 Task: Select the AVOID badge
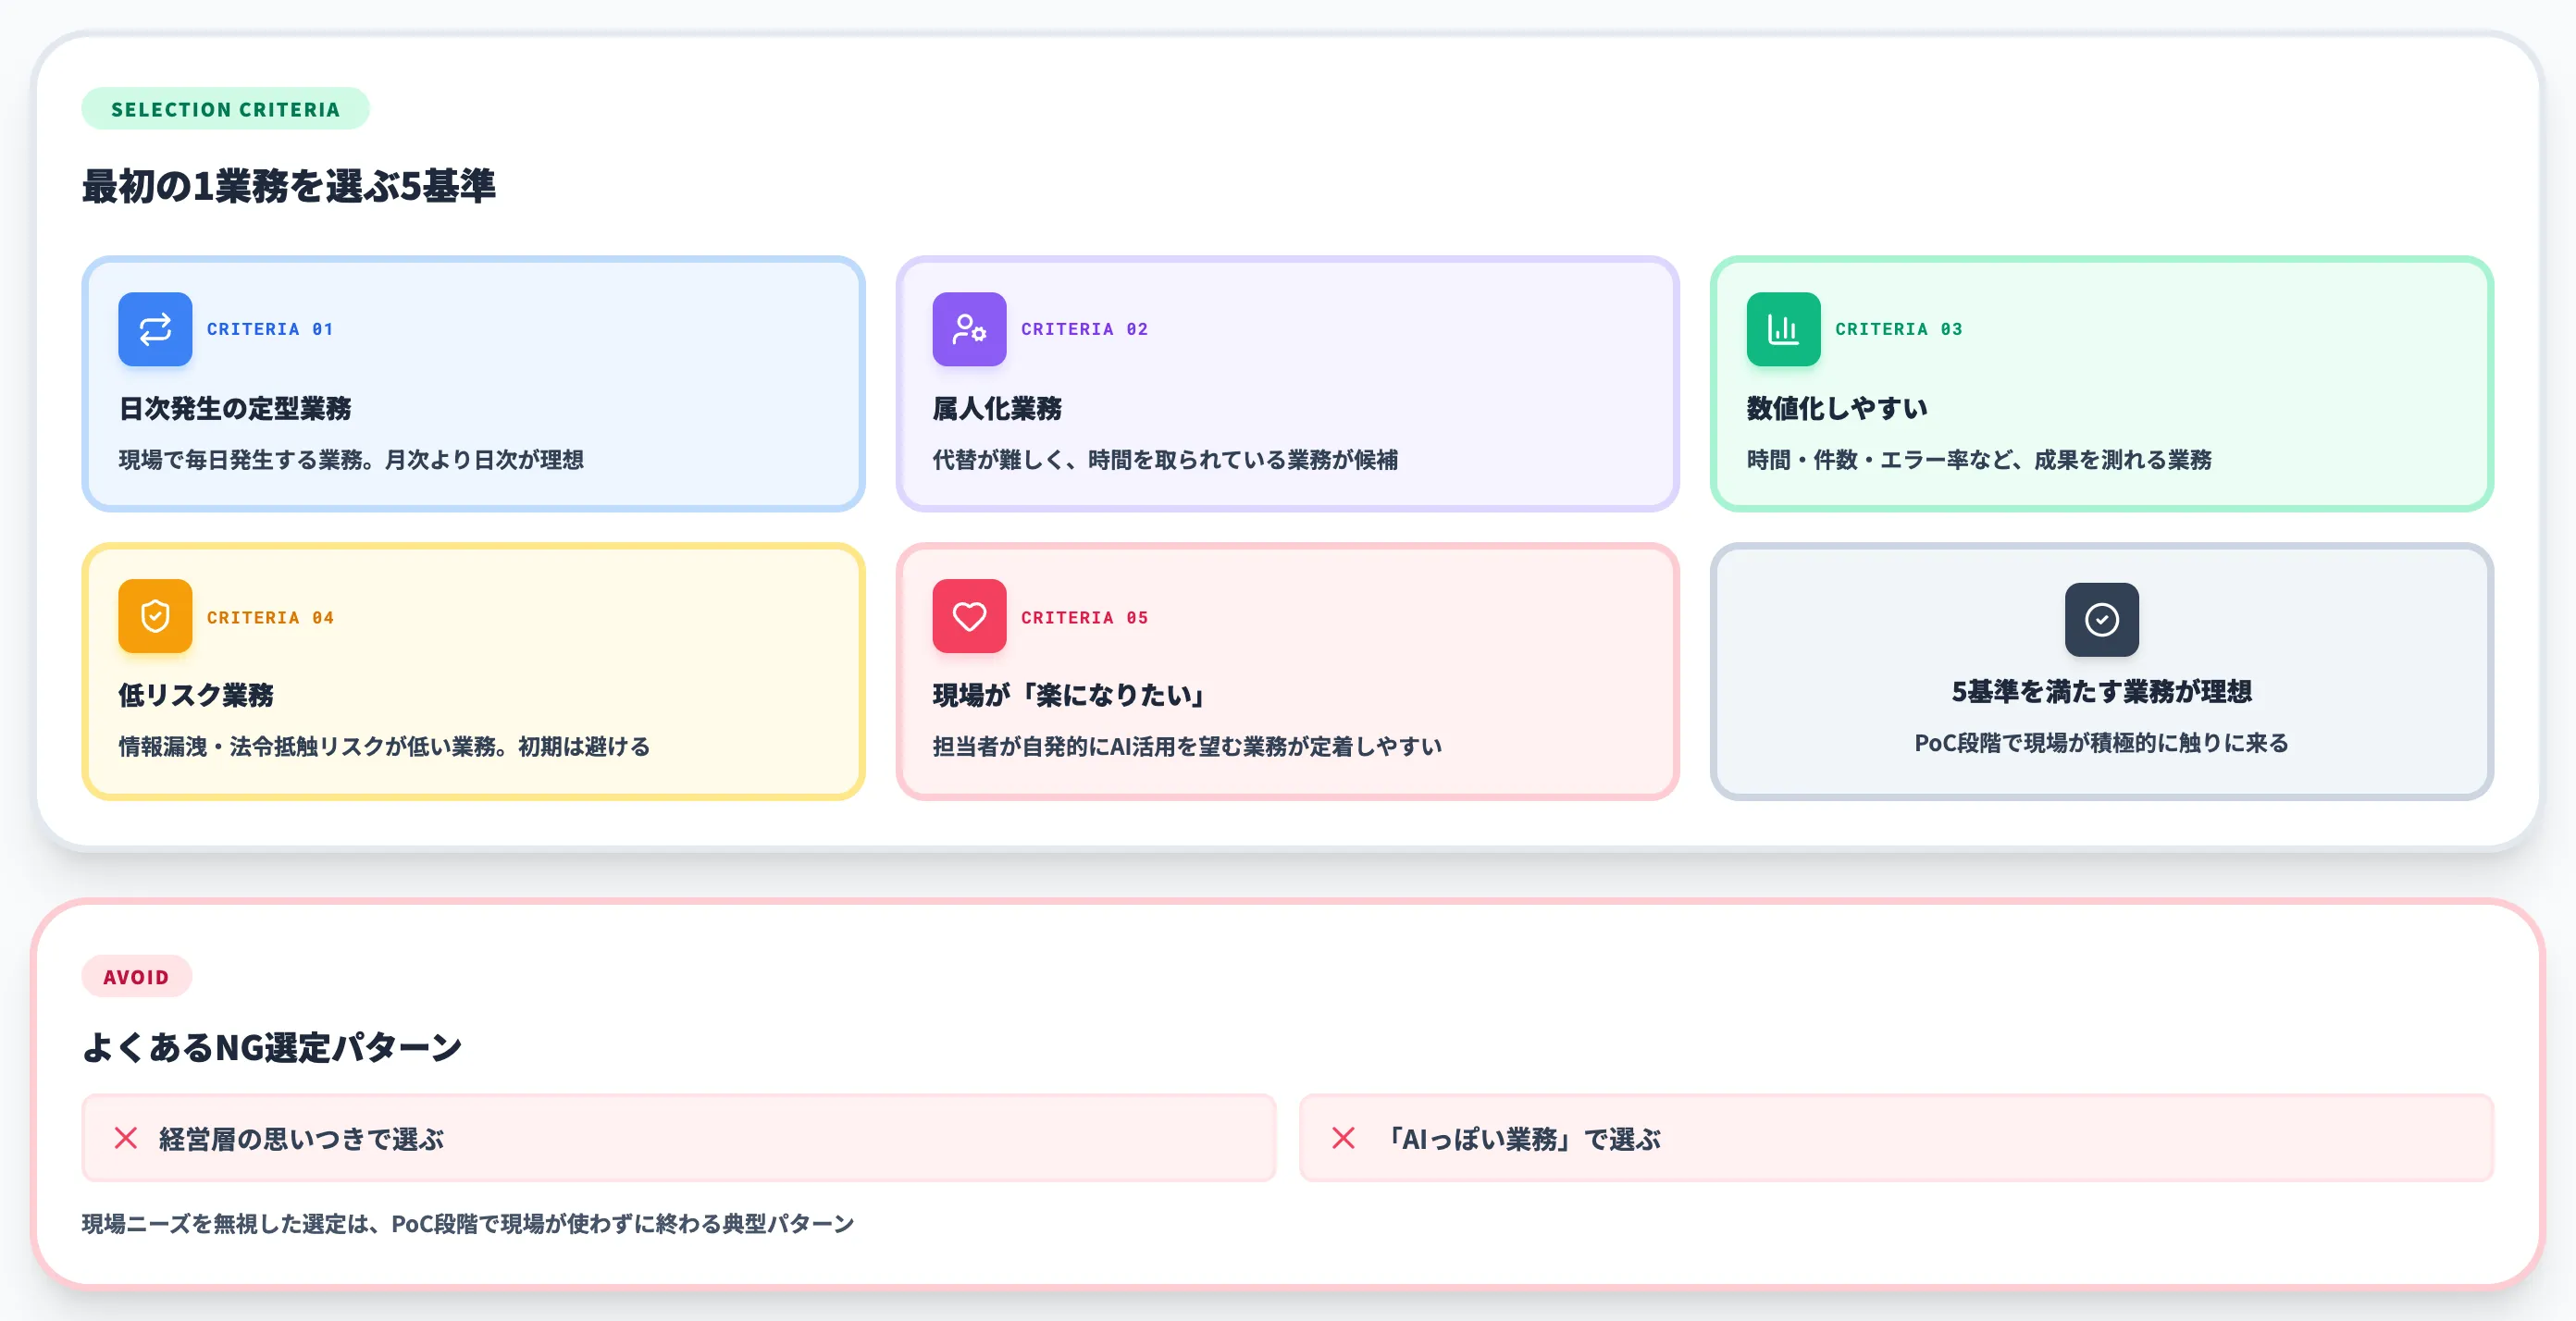coord(136,976)
